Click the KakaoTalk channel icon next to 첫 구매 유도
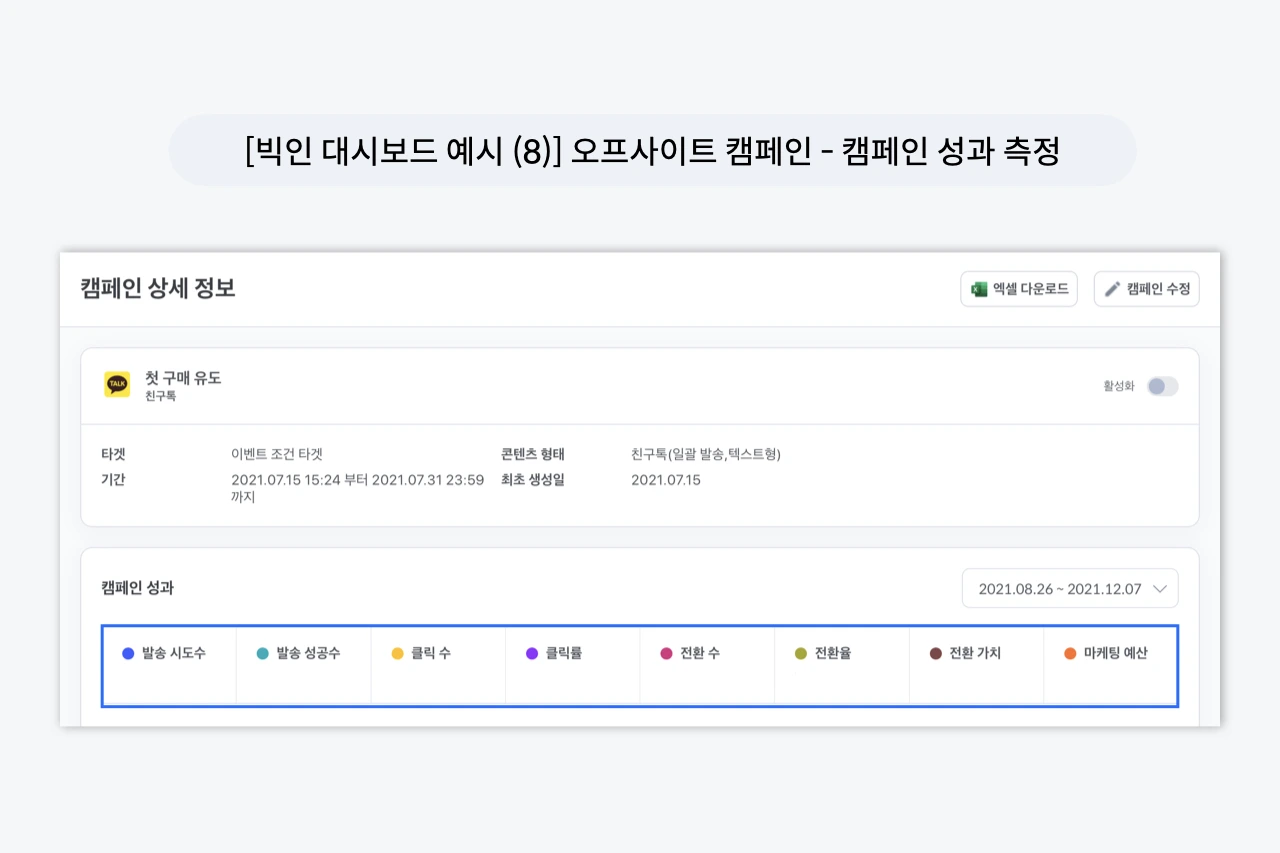The height and width of the screenshot is (853, 1280). 116,385
